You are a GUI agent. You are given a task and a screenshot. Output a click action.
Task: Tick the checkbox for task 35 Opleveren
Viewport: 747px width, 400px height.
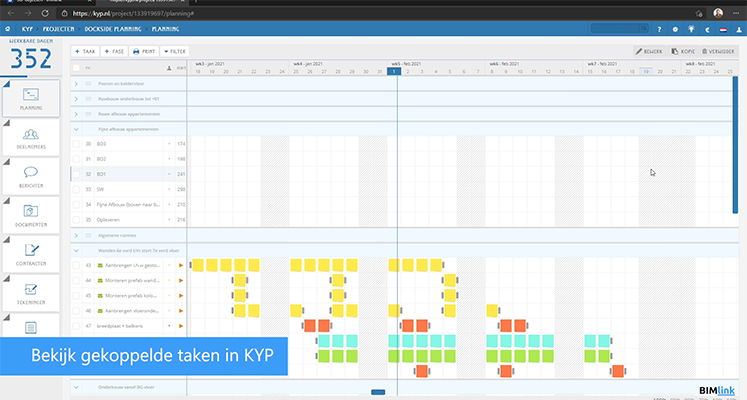[76, 220]
